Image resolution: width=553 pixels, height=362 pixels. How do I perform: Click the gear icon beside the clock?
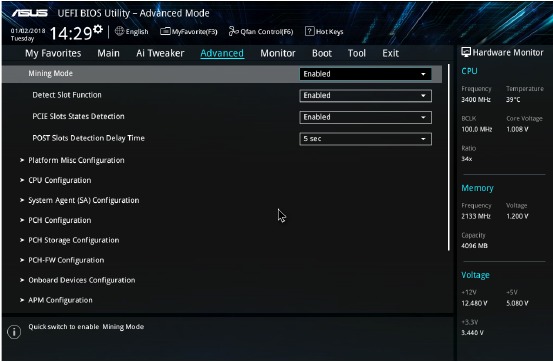[98, 29]
